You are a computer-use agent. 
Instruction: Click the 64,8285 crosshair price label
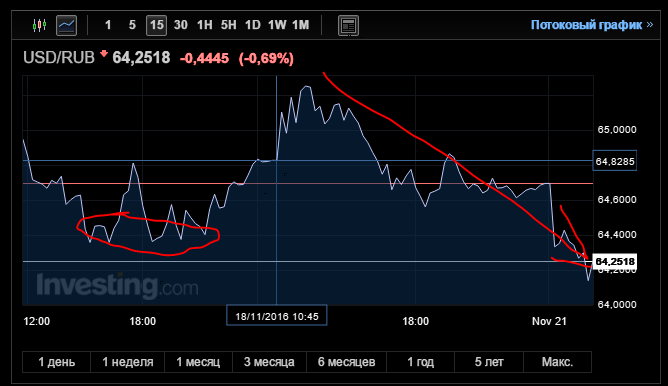(x=615, y=161)
